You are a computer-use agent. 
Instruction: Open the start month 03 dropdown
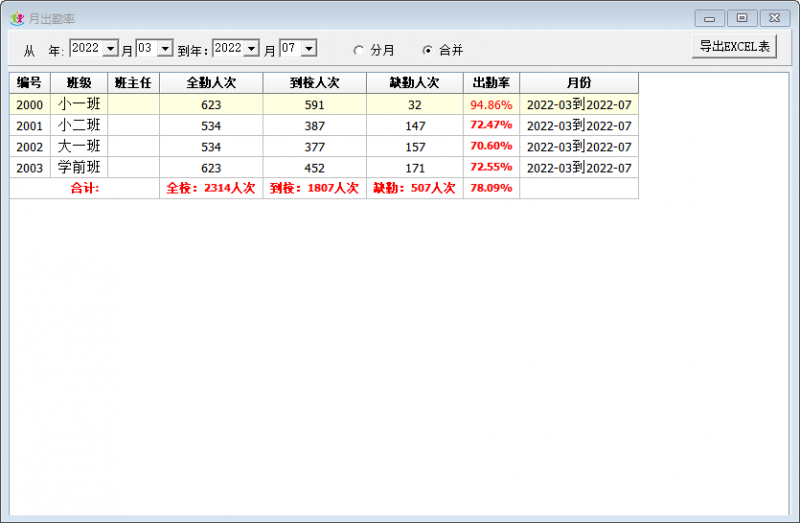click(165, 48)
